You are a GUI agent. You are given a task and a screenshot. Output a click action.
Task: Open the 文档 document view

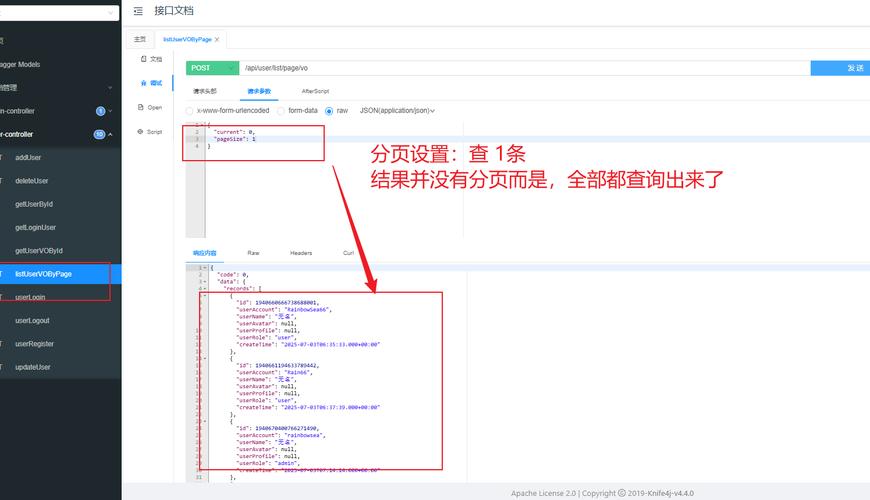pos(151,59)
